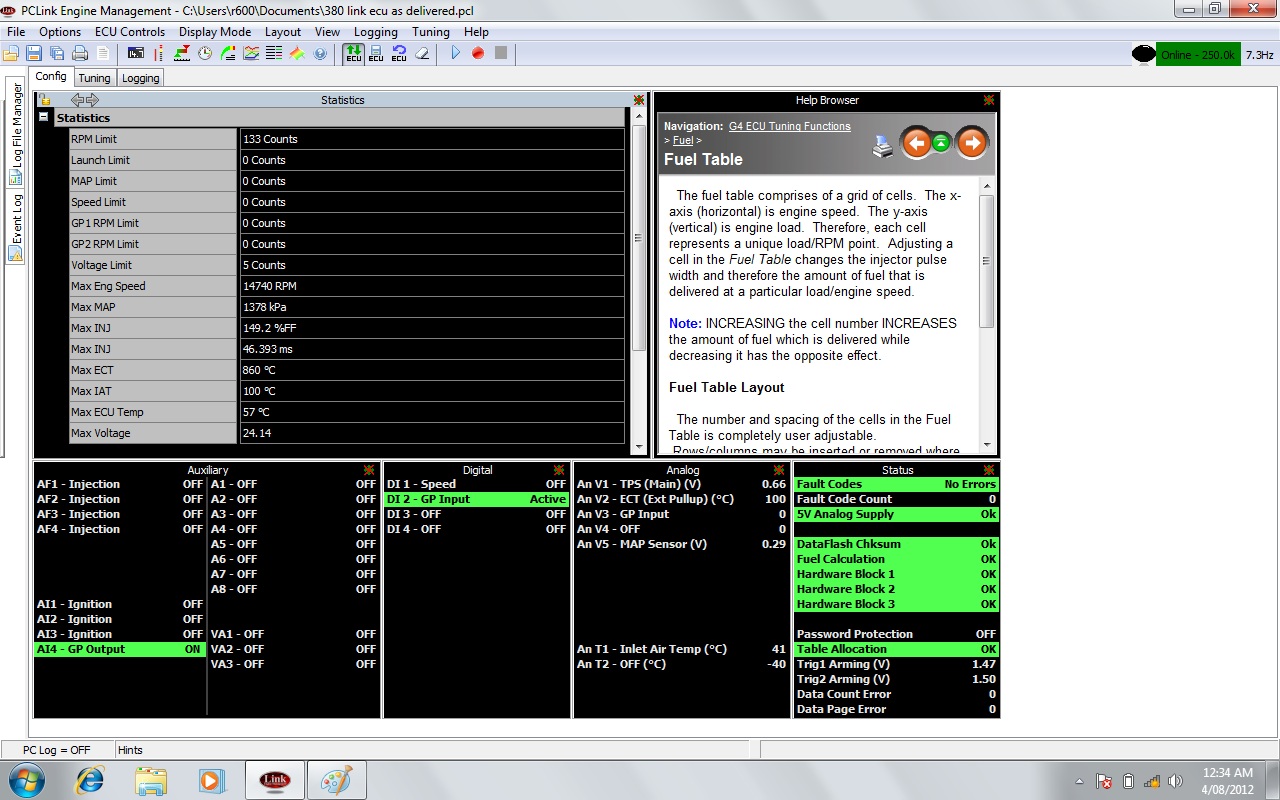Toggle the ECU connection button with green arrows

[x=353, y=53]
